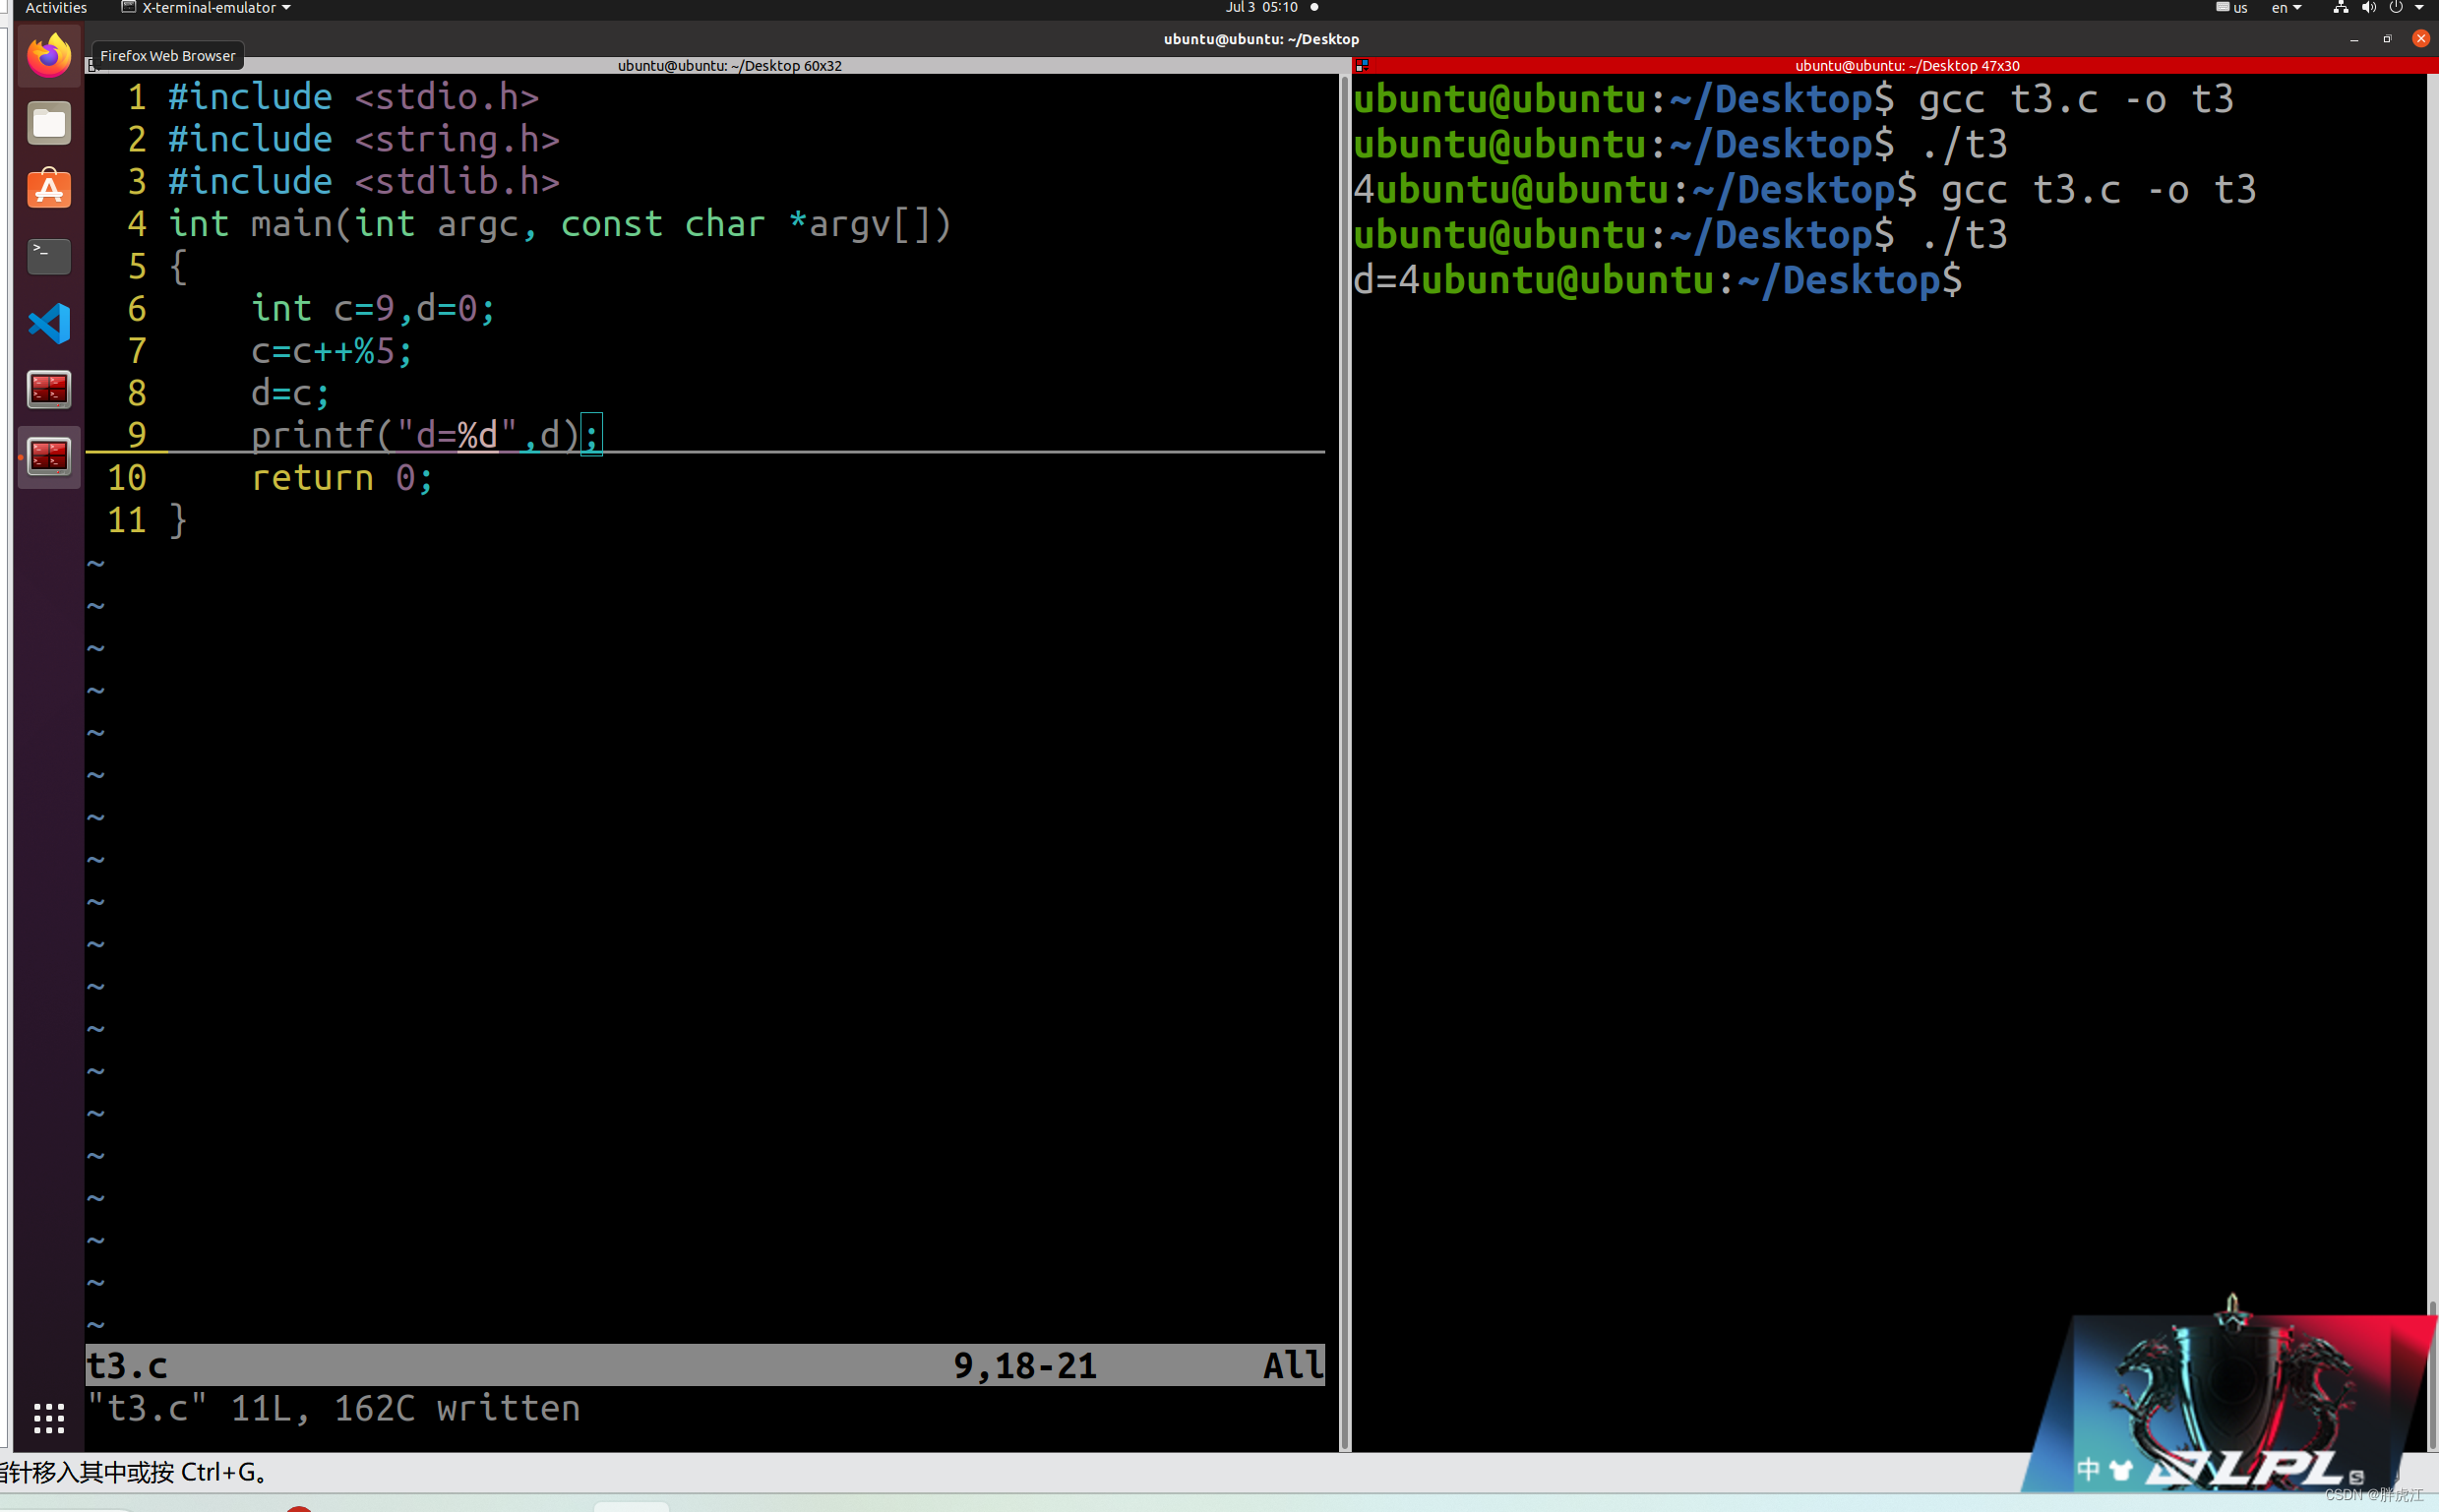
Task: Open the en input source dropdown
Action: point(2286,8)
